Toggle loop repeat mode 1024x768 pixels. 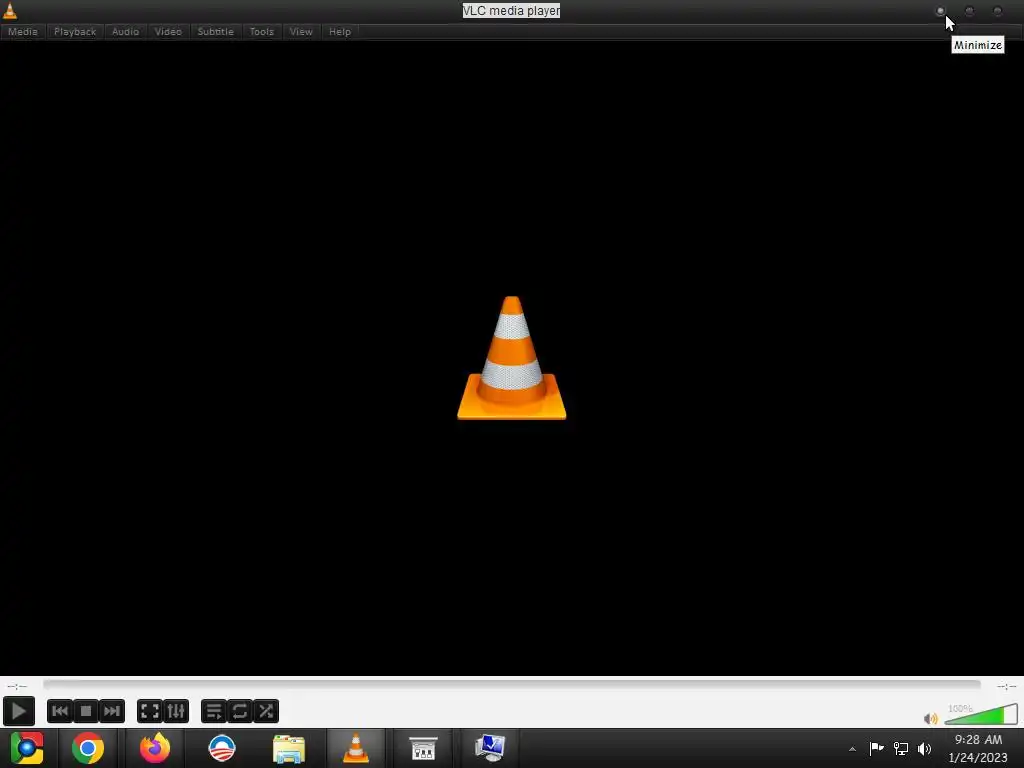point(240,711)
